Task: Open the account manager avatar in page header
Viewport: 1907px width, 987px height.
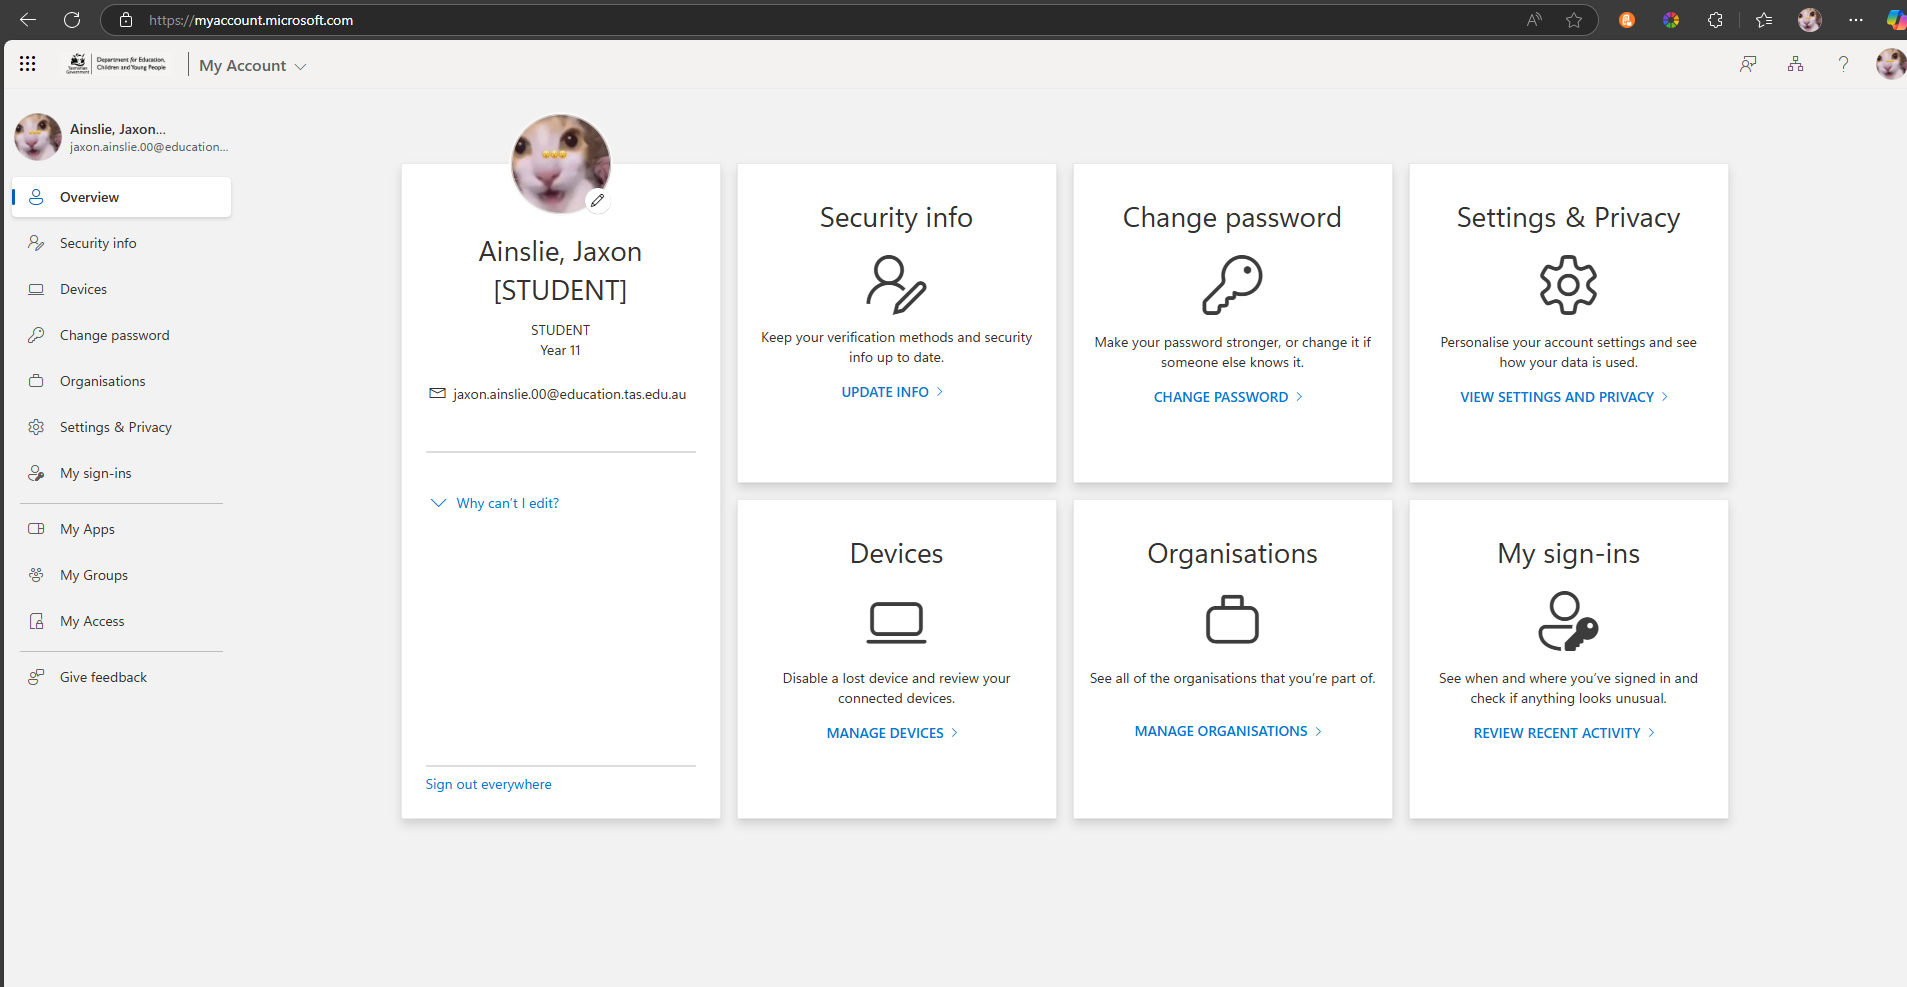Action: point(1890,64)
